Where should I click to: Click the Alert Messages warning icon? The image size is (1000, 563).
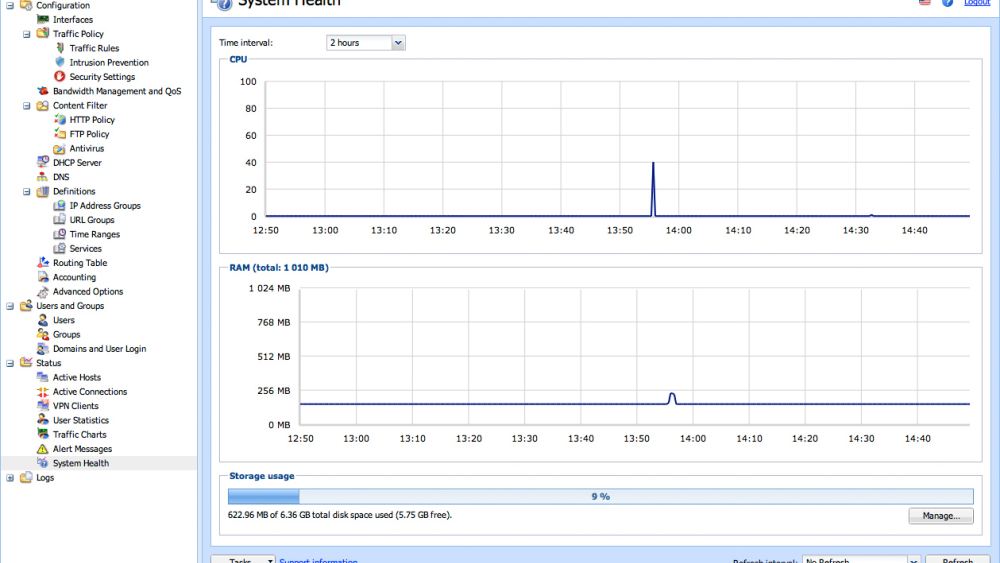point(43,449)
